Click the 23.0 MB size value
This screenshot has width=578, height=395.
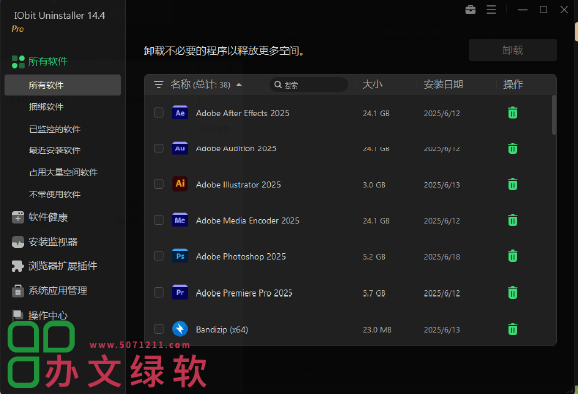click(x=377, y=330)
